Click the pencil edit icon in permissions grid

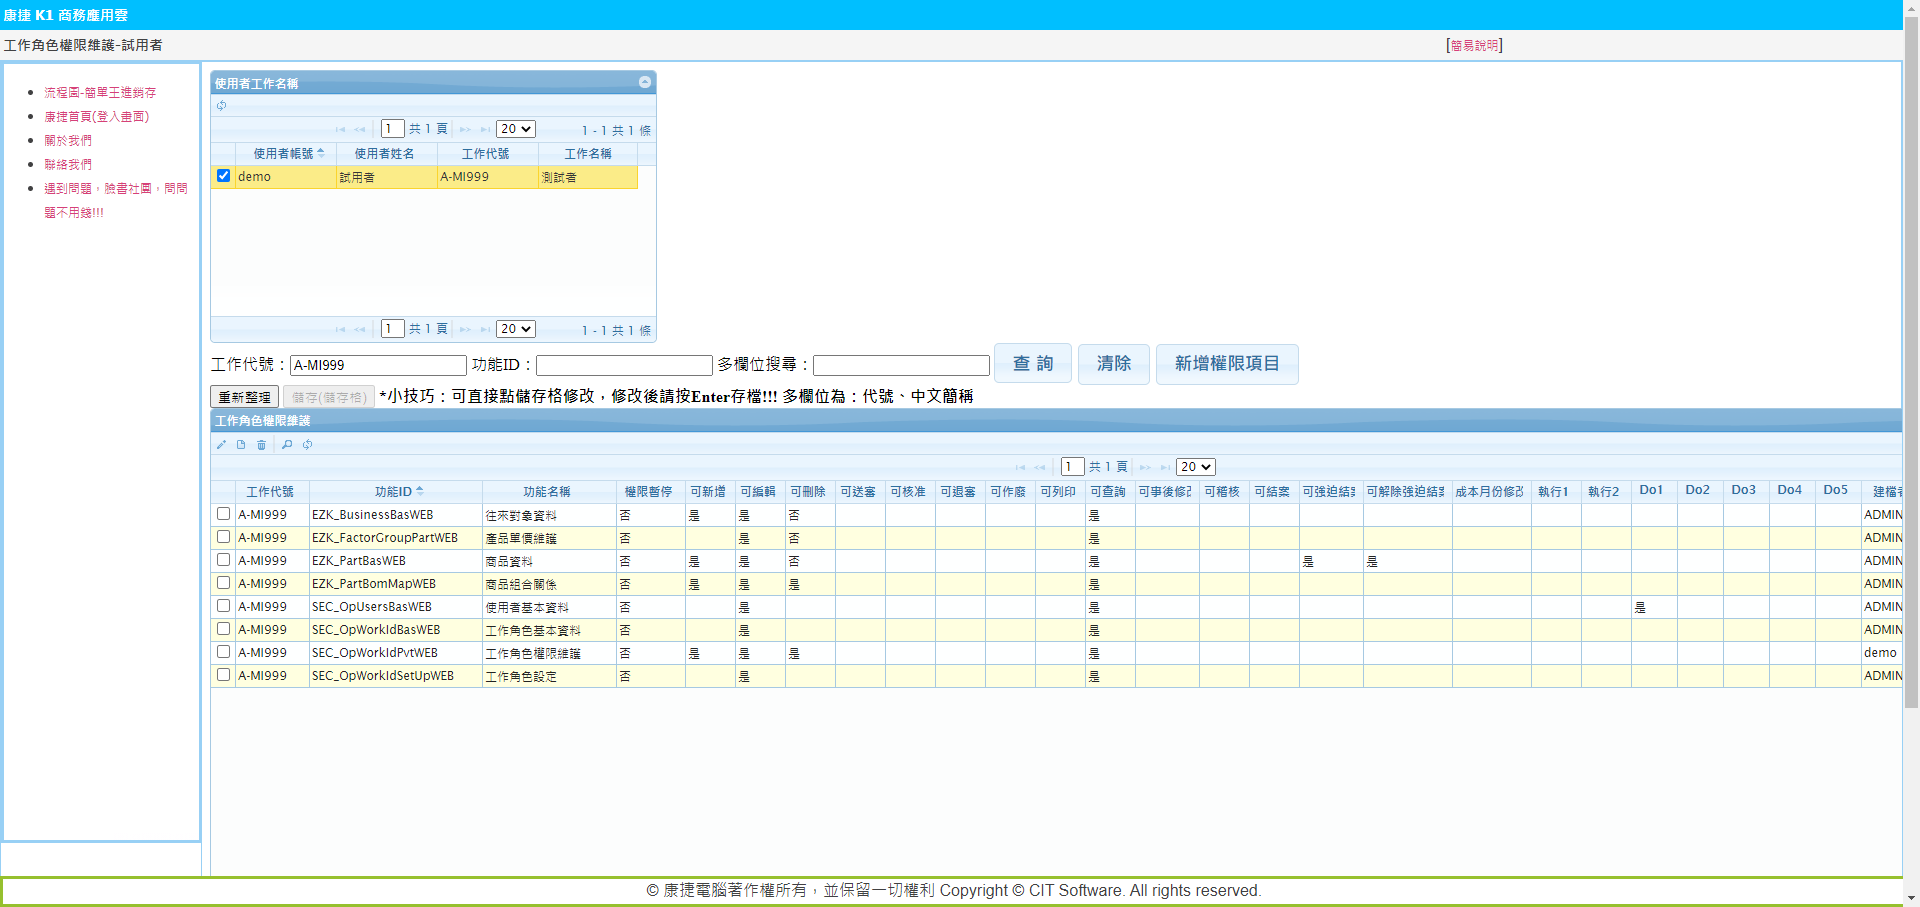(x=221, y=445)
